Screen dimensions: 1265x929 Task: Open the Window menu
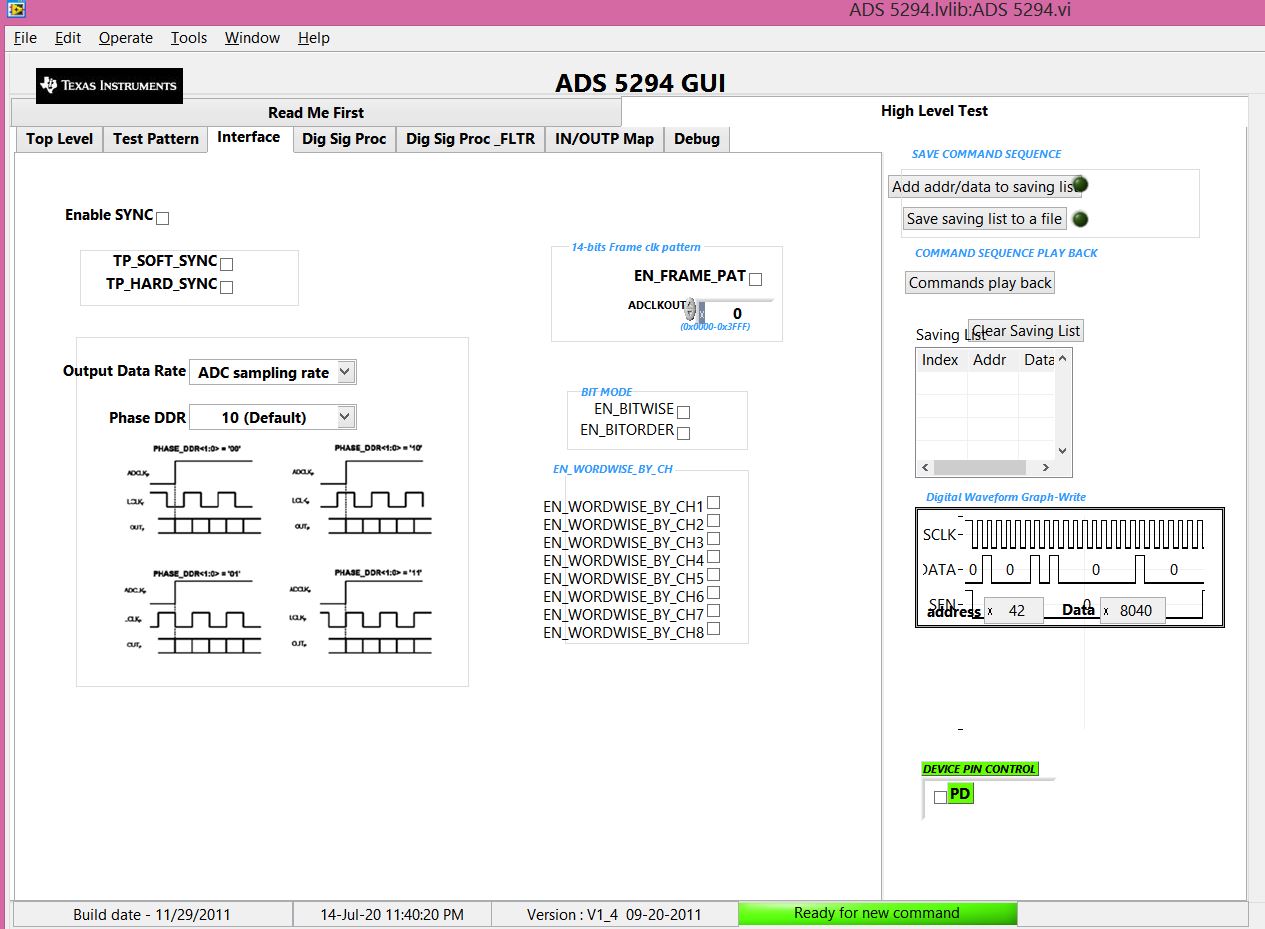252,38
